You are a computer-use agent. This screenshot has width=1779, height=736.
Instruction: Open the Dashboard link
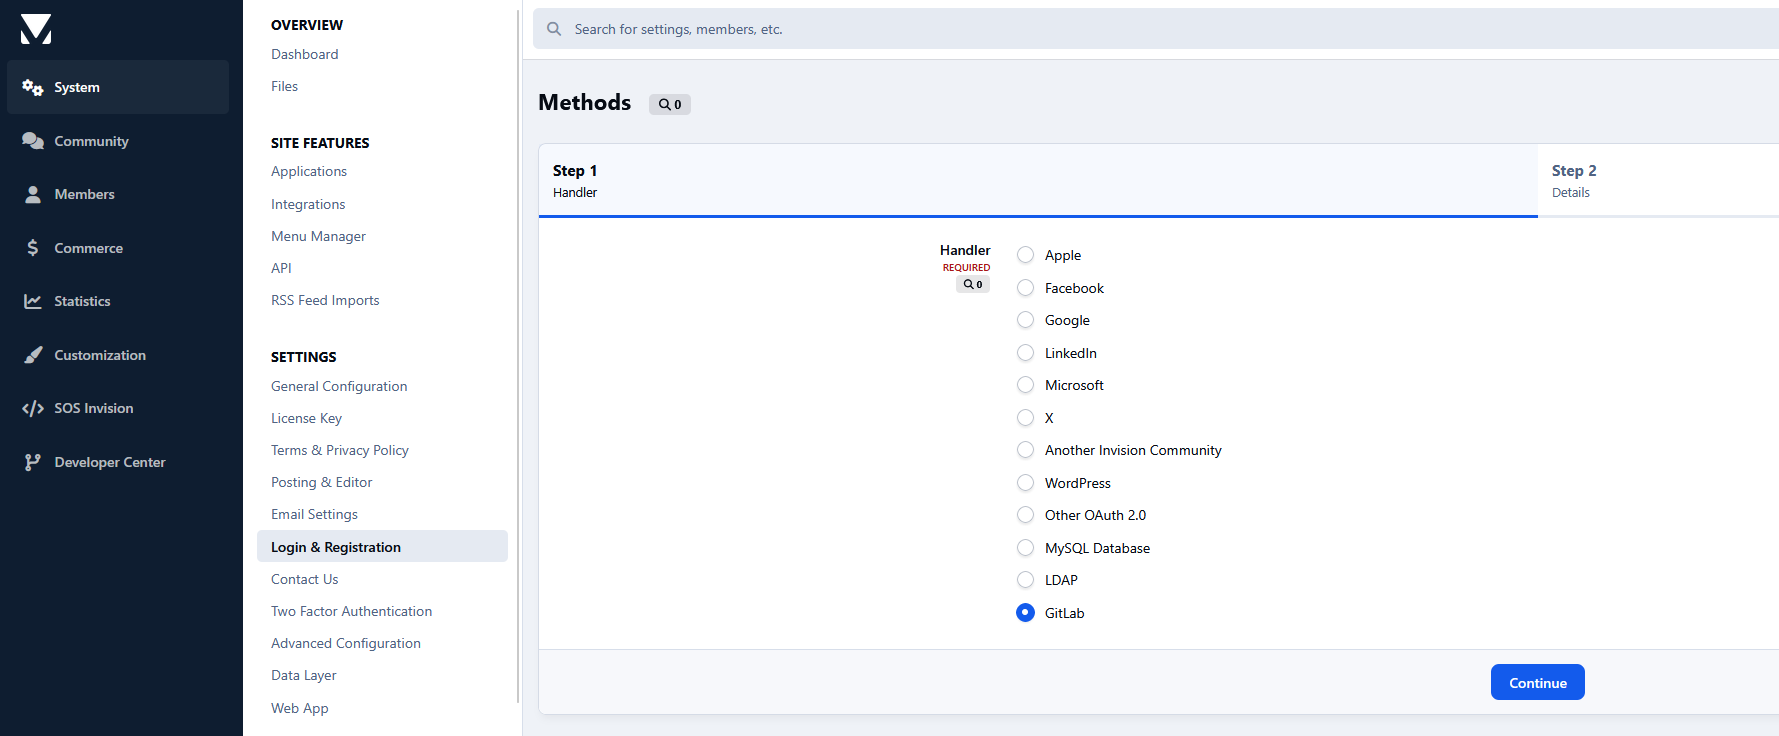click(x=305, y=54)
